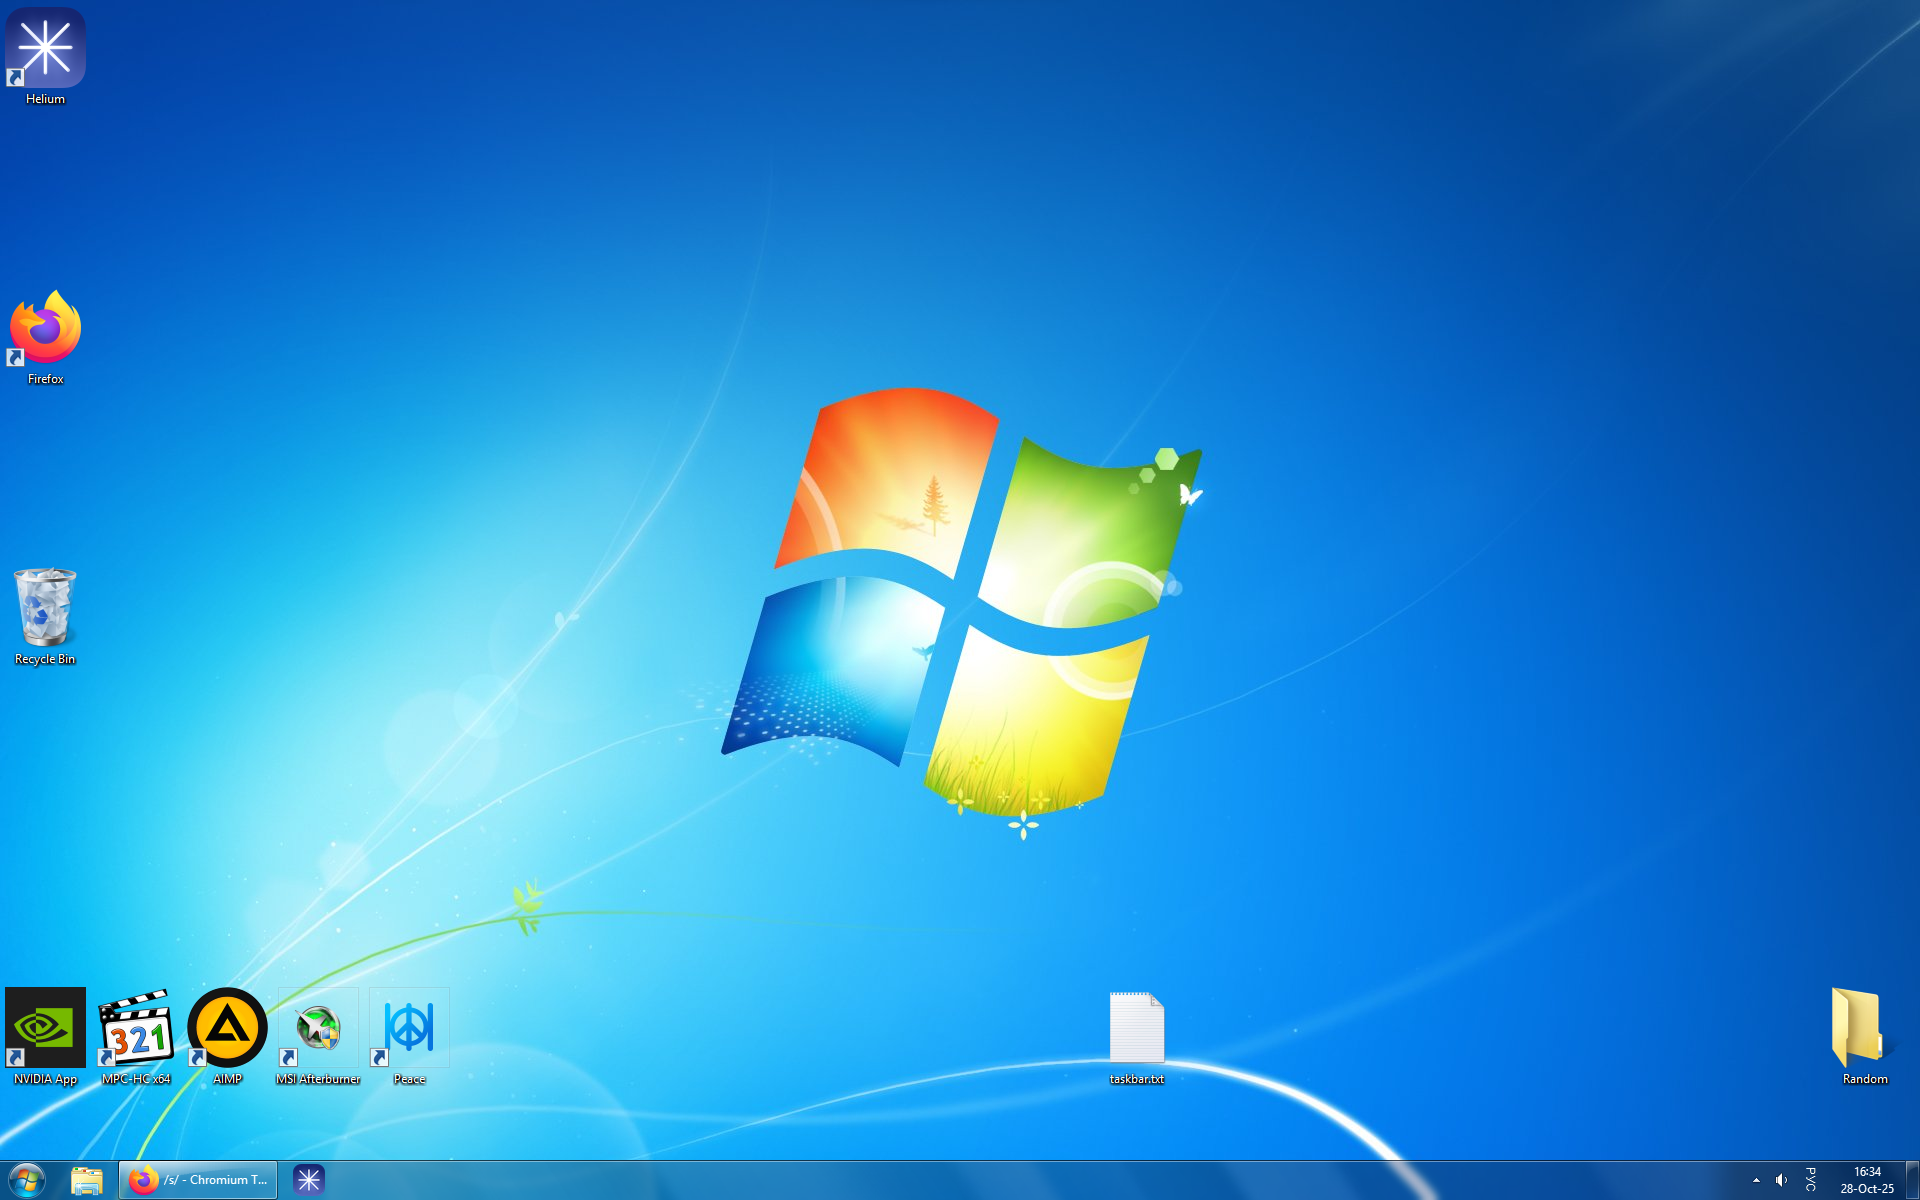Select the Helium desktop shortcut
The image size is (1920, 1200).
(45, 49)
